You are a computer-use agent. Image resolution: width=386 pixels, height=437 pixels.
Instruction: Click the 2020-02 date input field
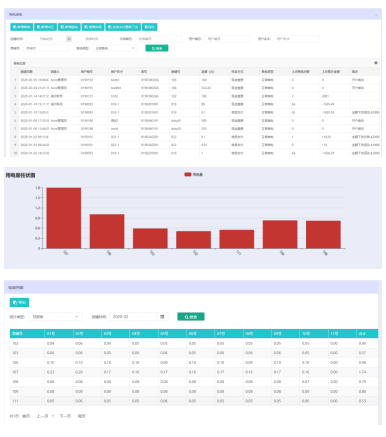point(133,317)
